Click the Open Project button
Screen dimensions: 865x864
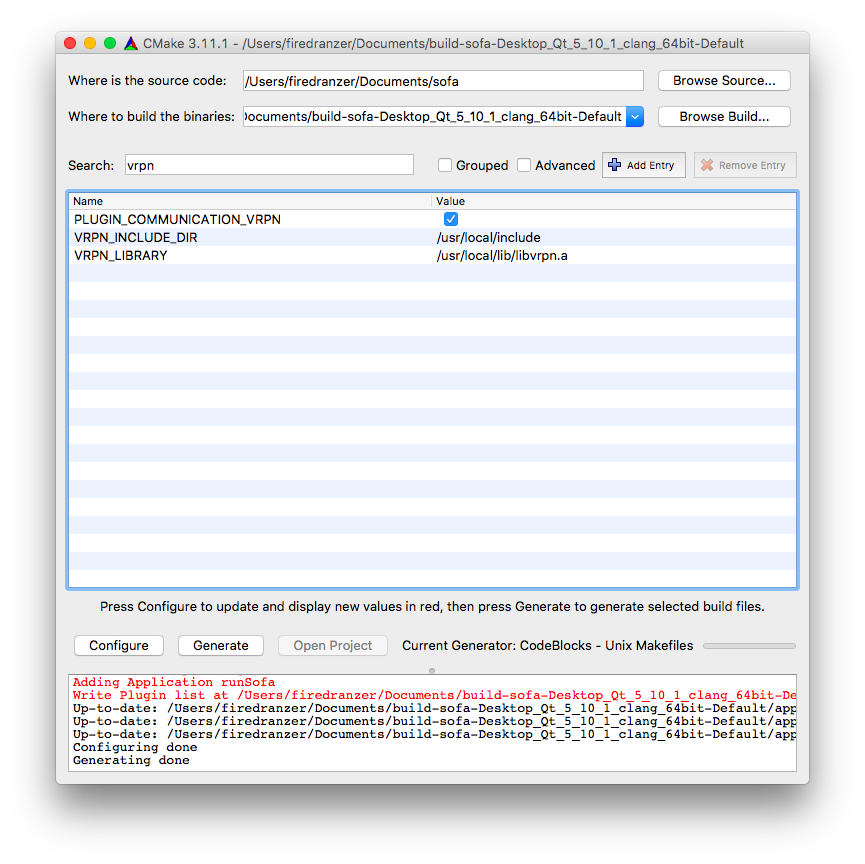333,646
